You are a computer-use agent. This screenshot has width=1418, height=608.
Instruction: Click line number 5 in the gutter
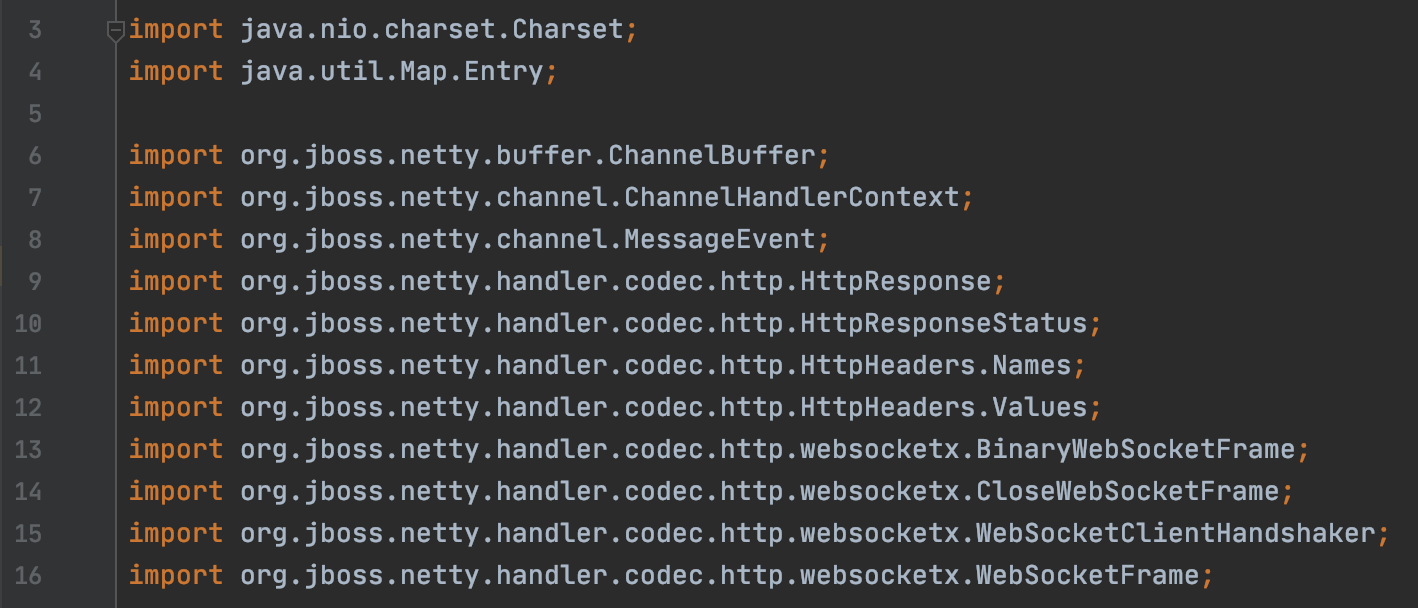point(35,114)
